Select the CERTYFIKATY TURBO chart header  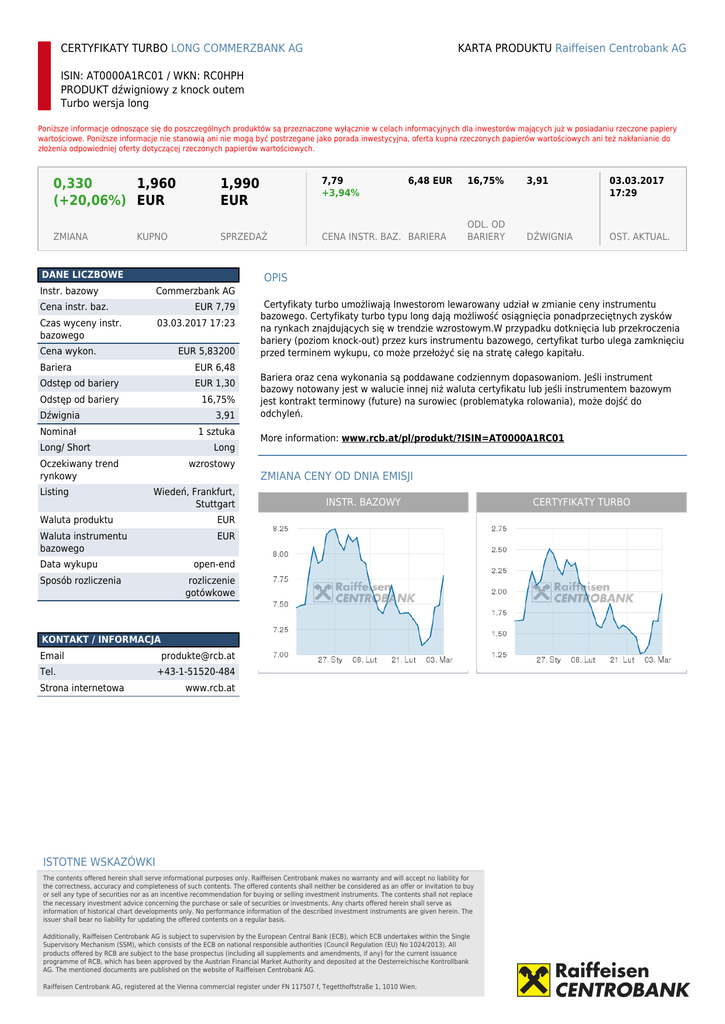581,502
